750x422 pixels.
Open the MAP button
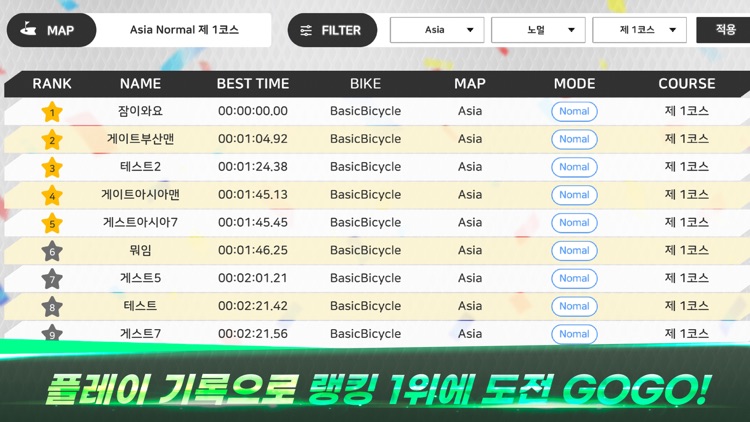click(x=51, y=30)
